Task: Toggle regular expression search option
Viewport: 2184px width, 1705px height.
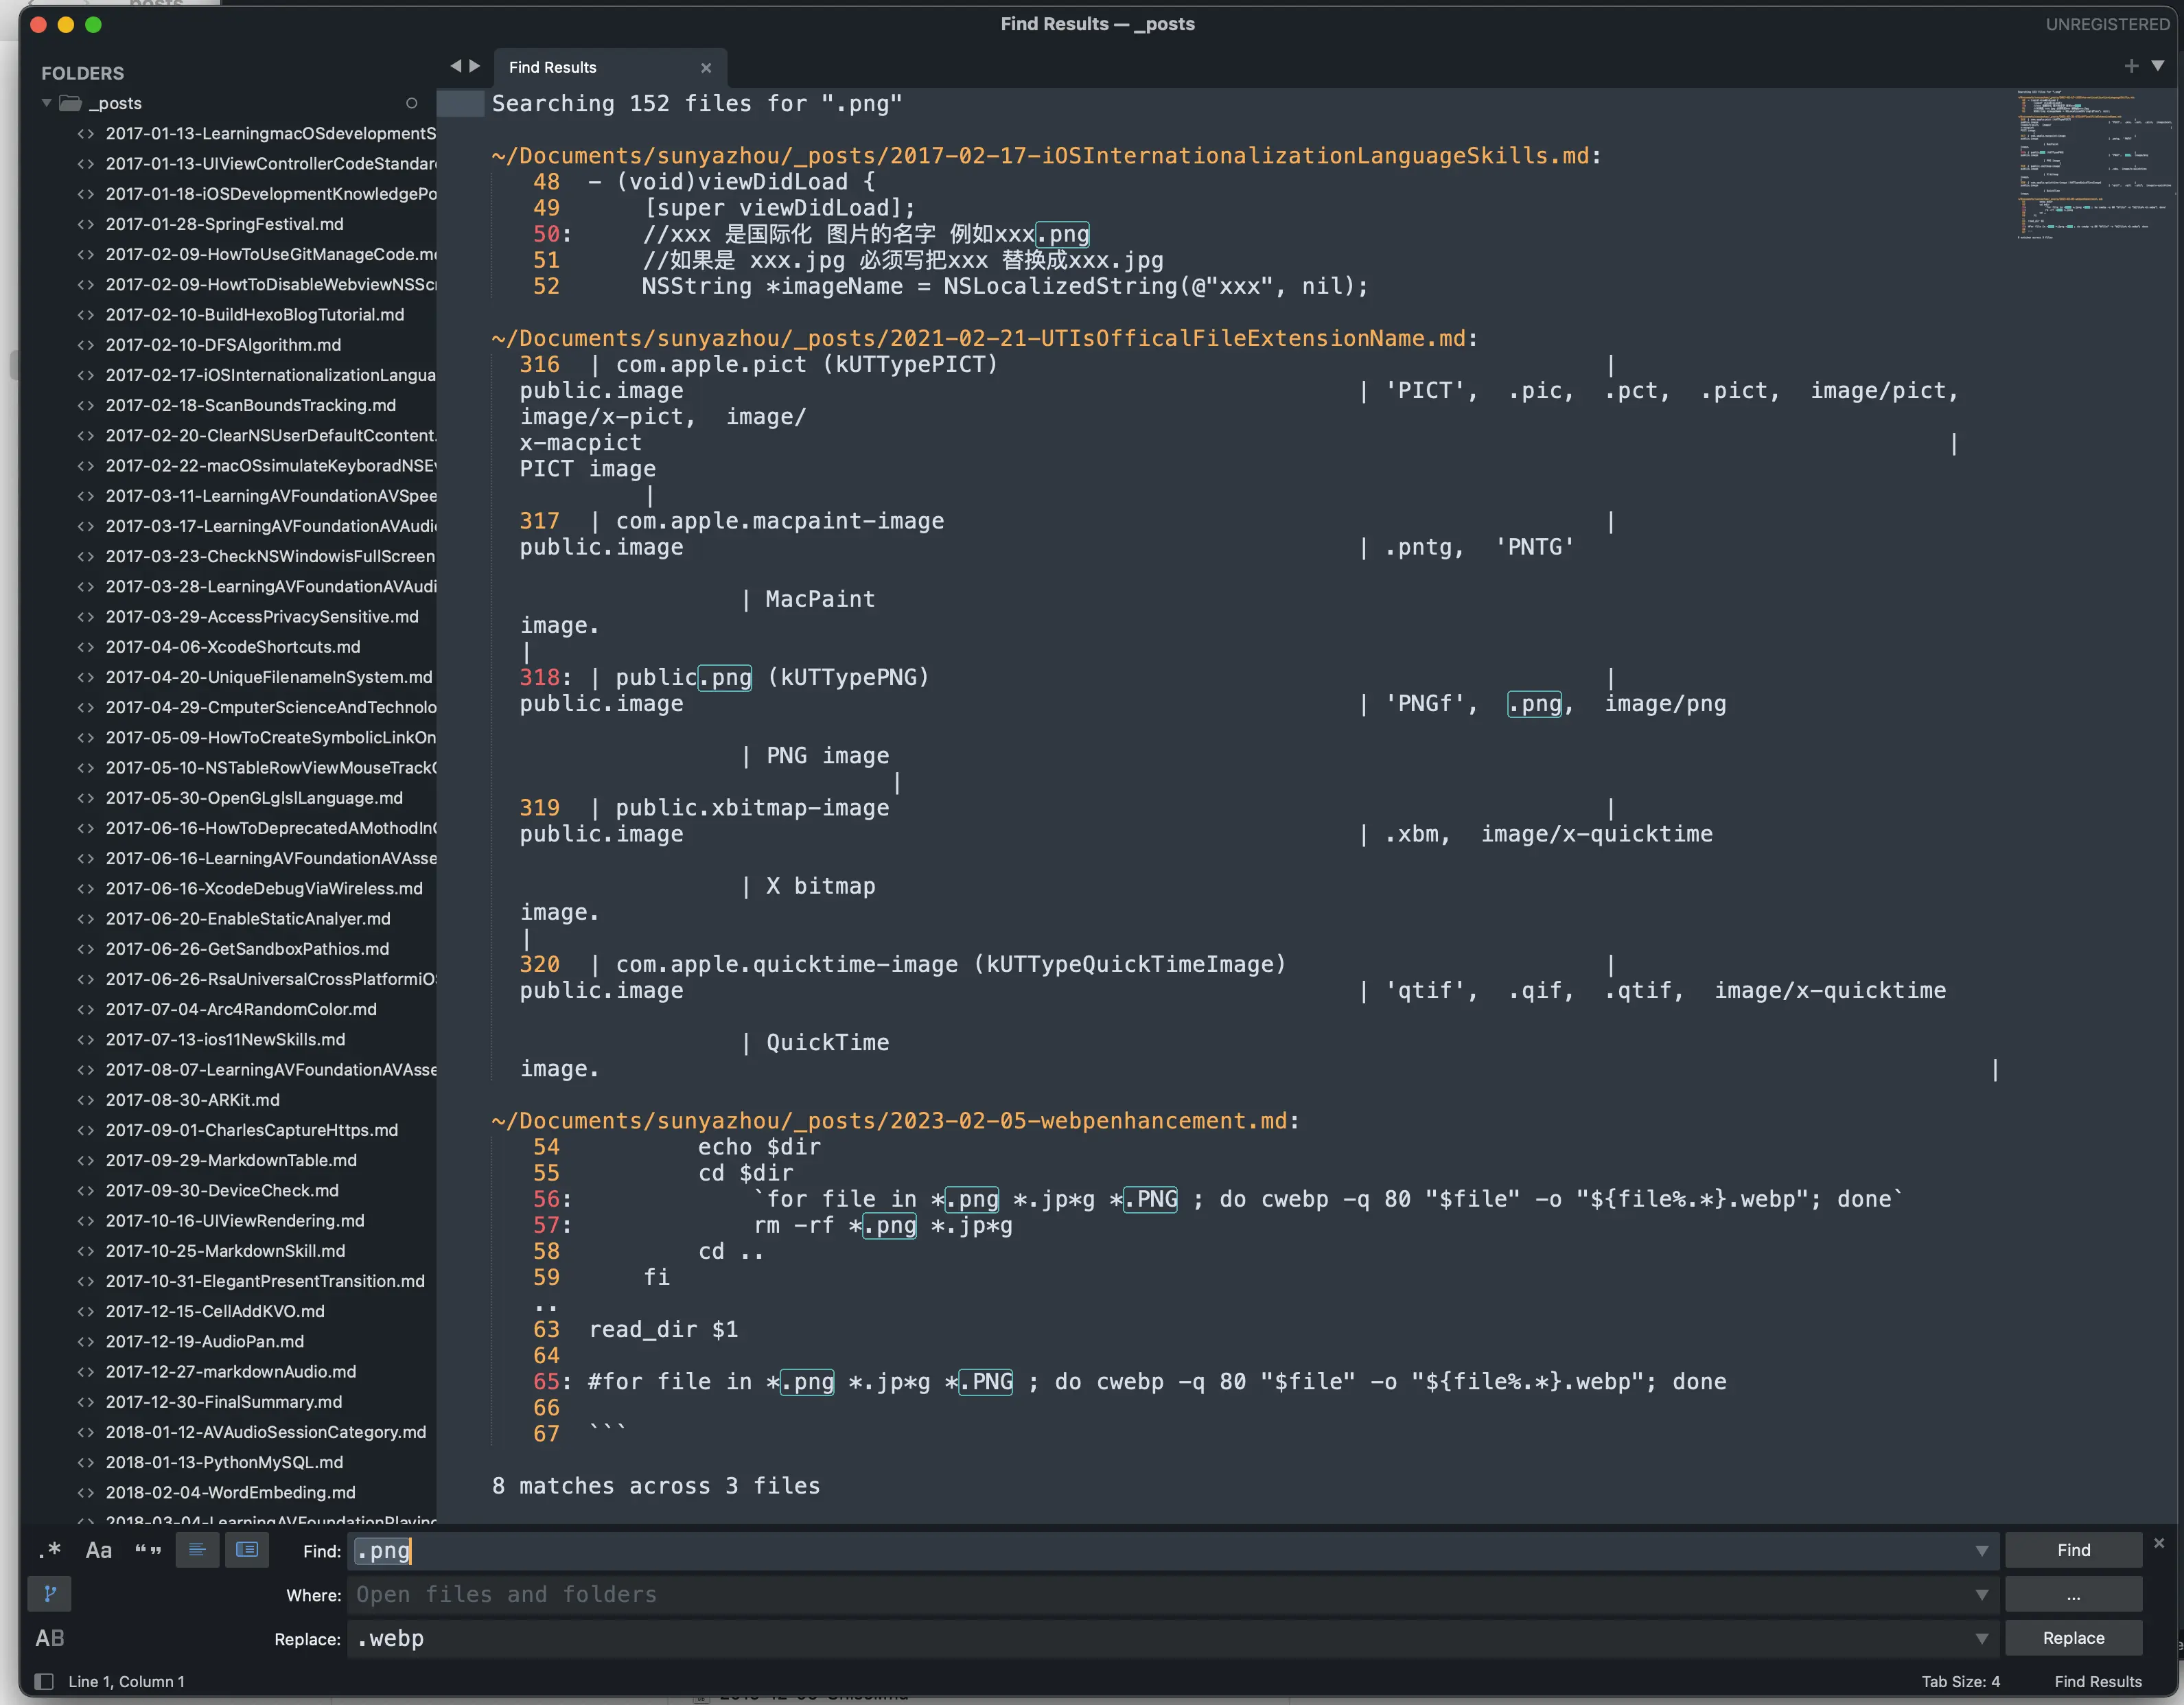Action: (49, 1550)
